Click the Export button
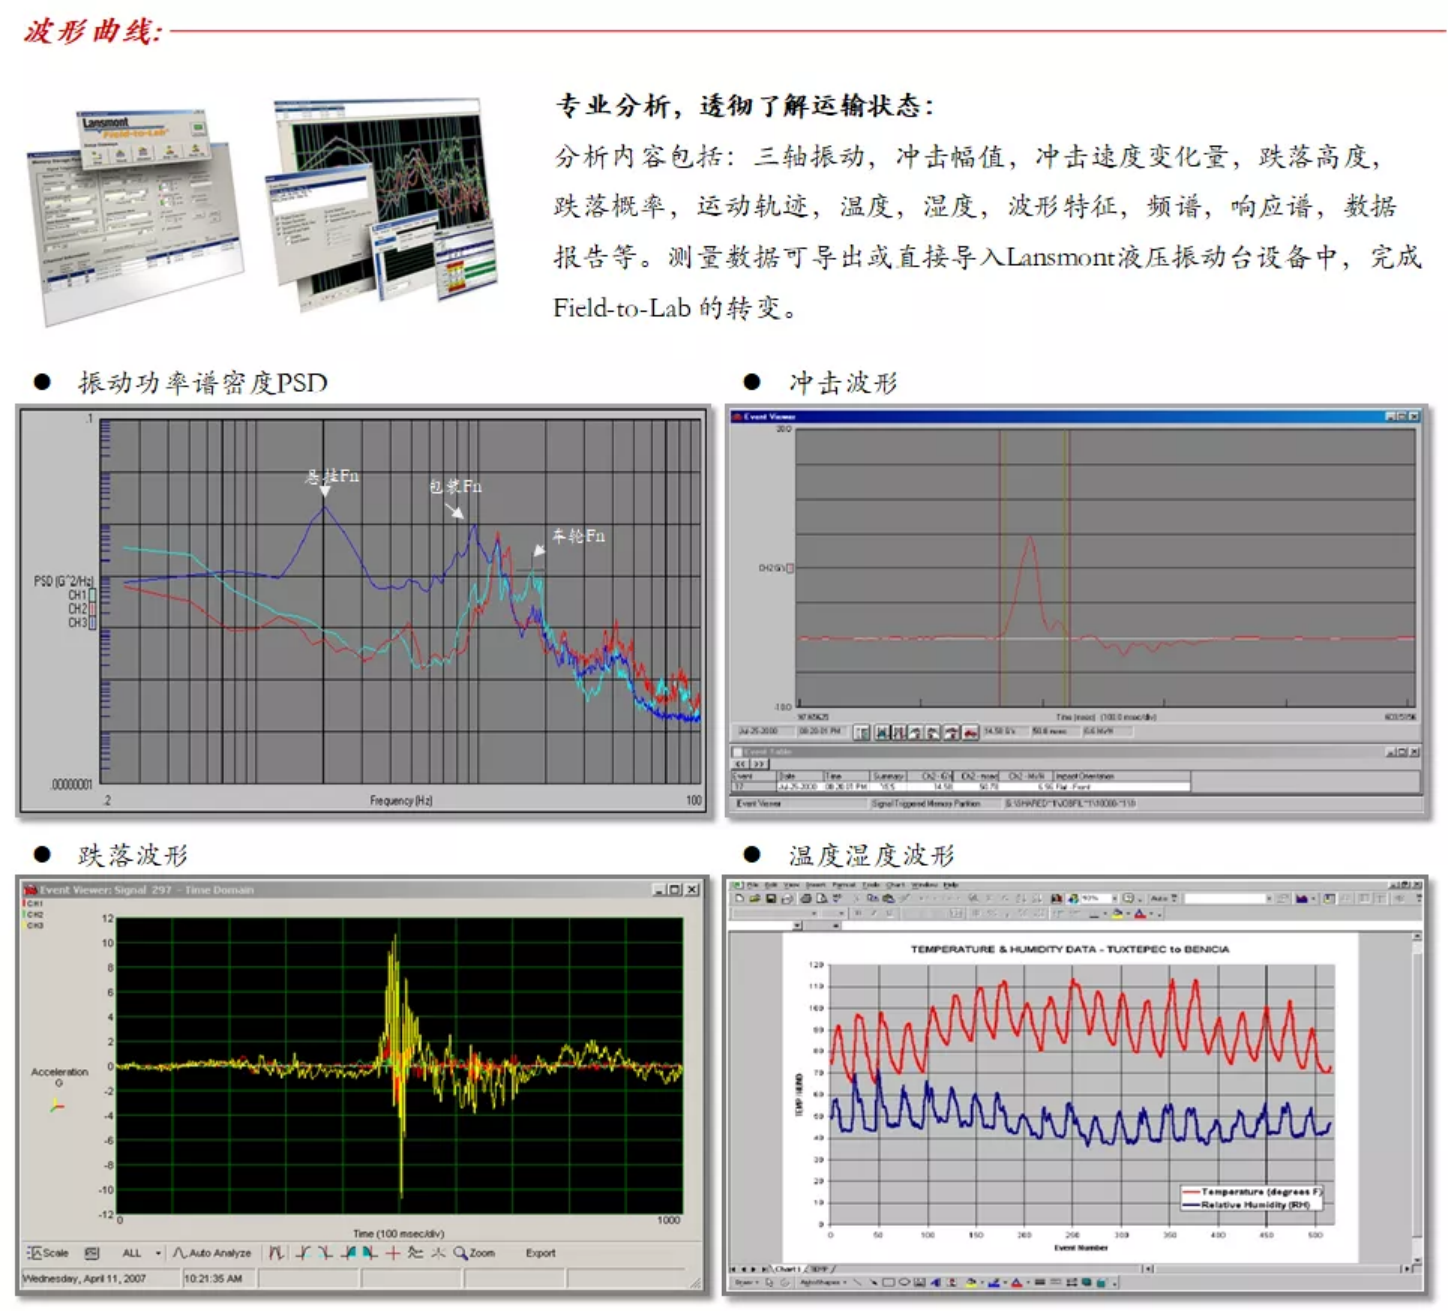This screenshot has height=1311, width=1448. (540, 1253)
